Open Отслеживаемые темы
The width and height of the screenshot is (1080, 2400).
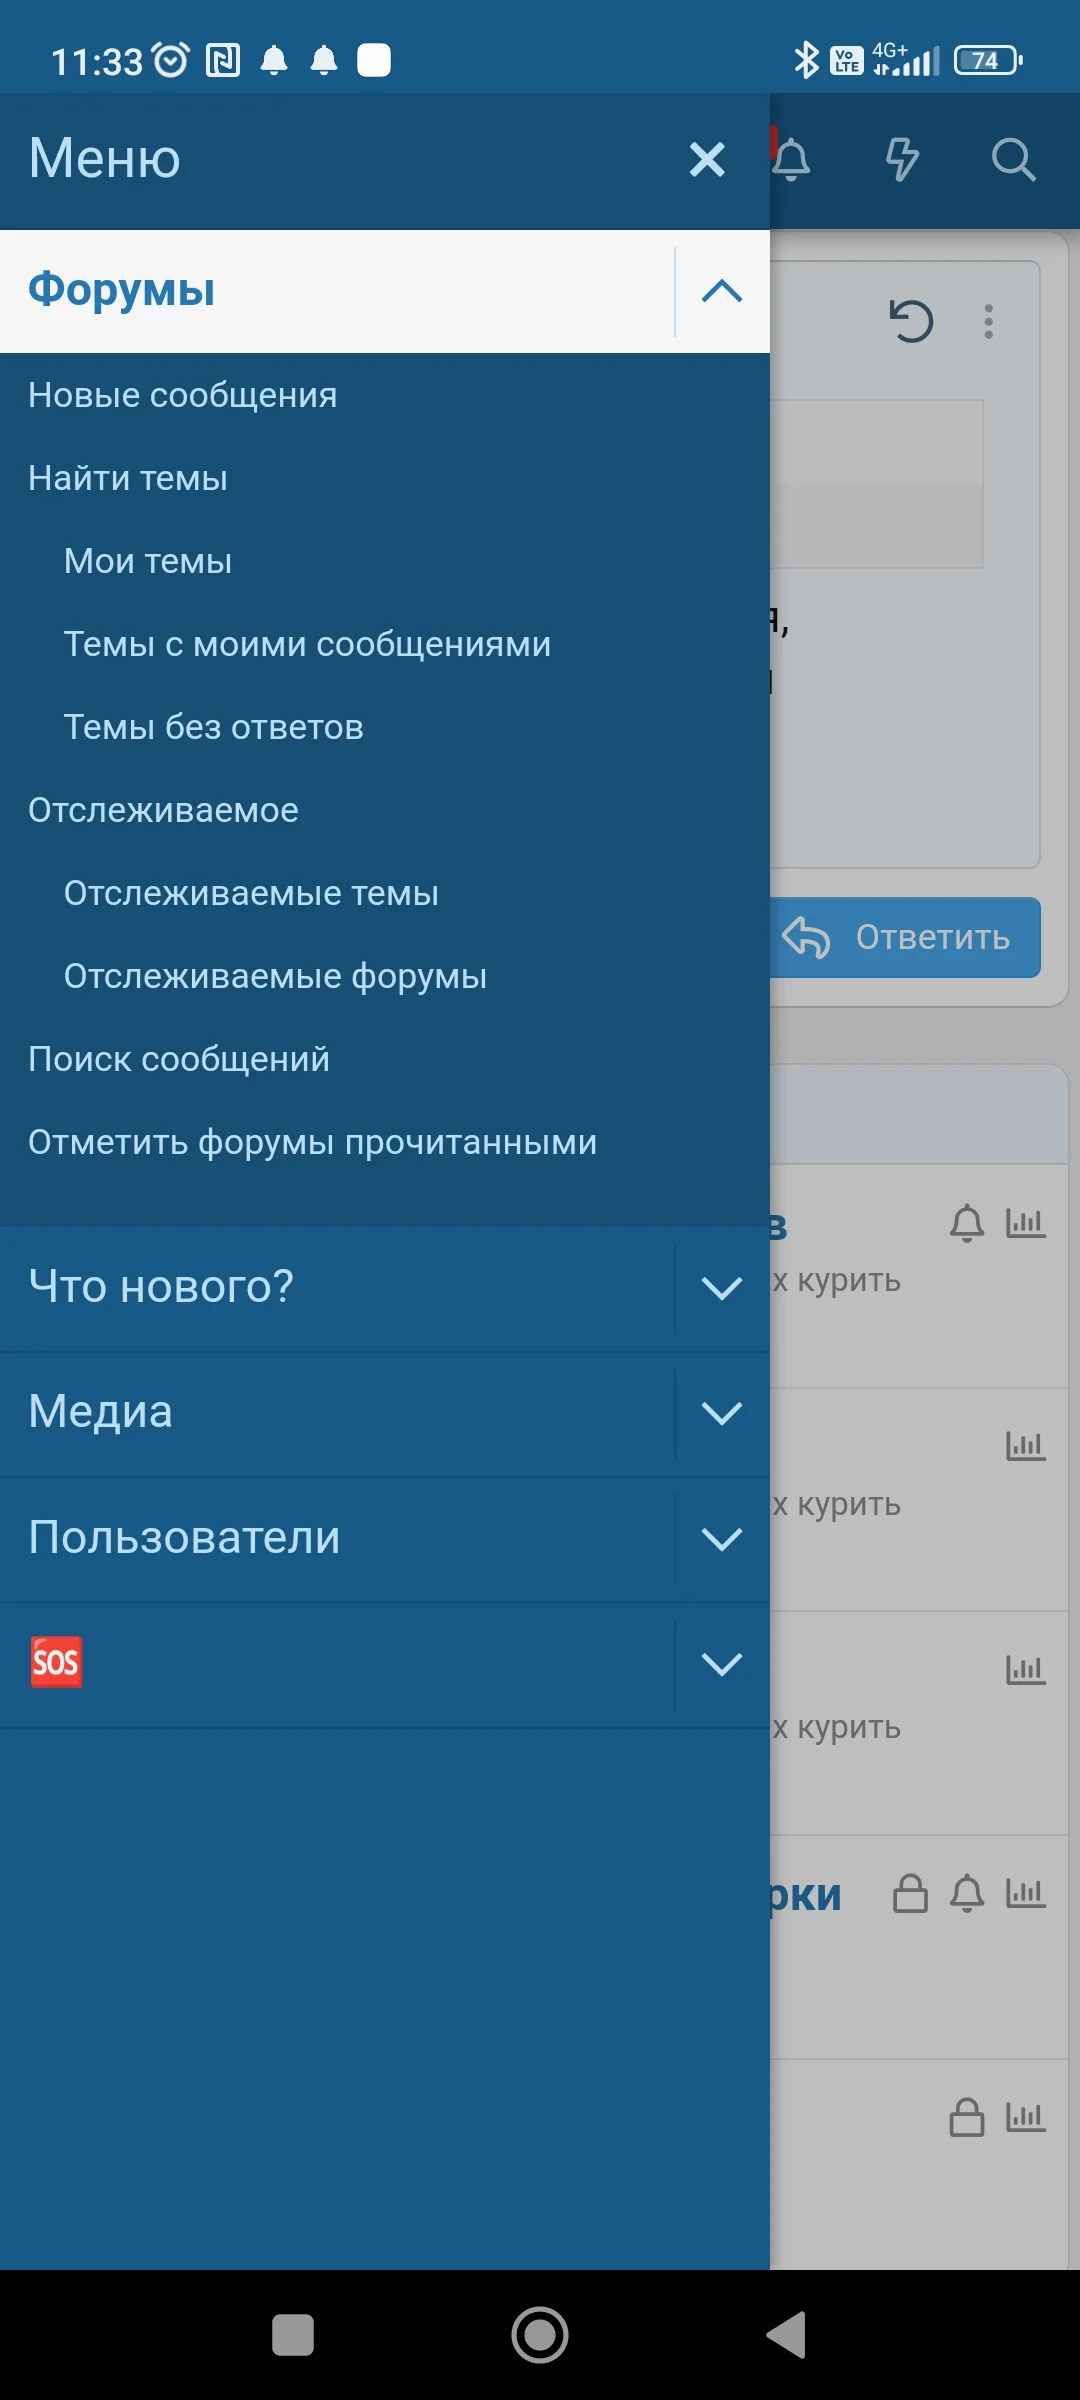pyautogui.click(x=251, y=893)
